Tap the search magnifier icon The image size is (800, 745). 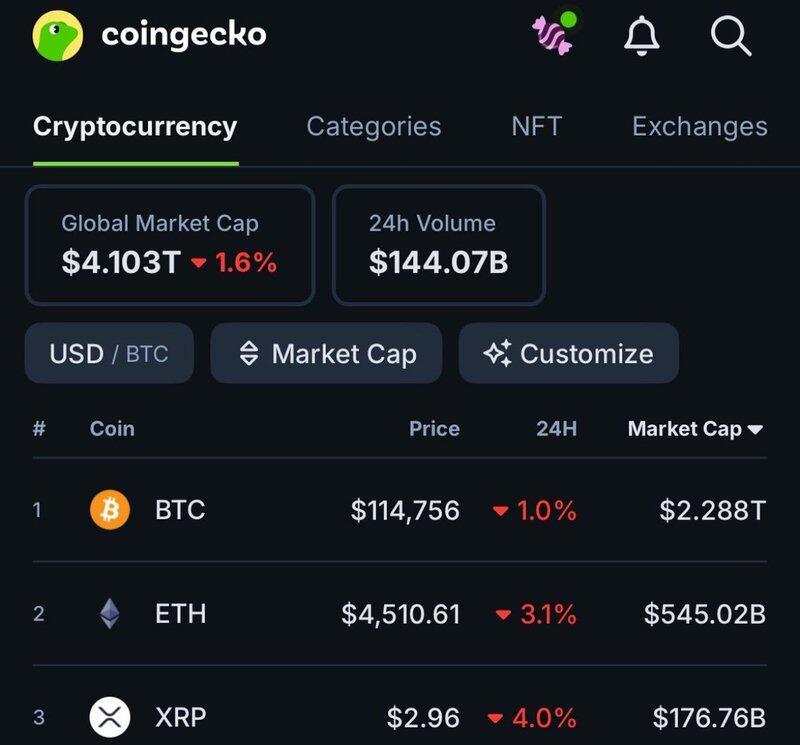tap(731, 35)
